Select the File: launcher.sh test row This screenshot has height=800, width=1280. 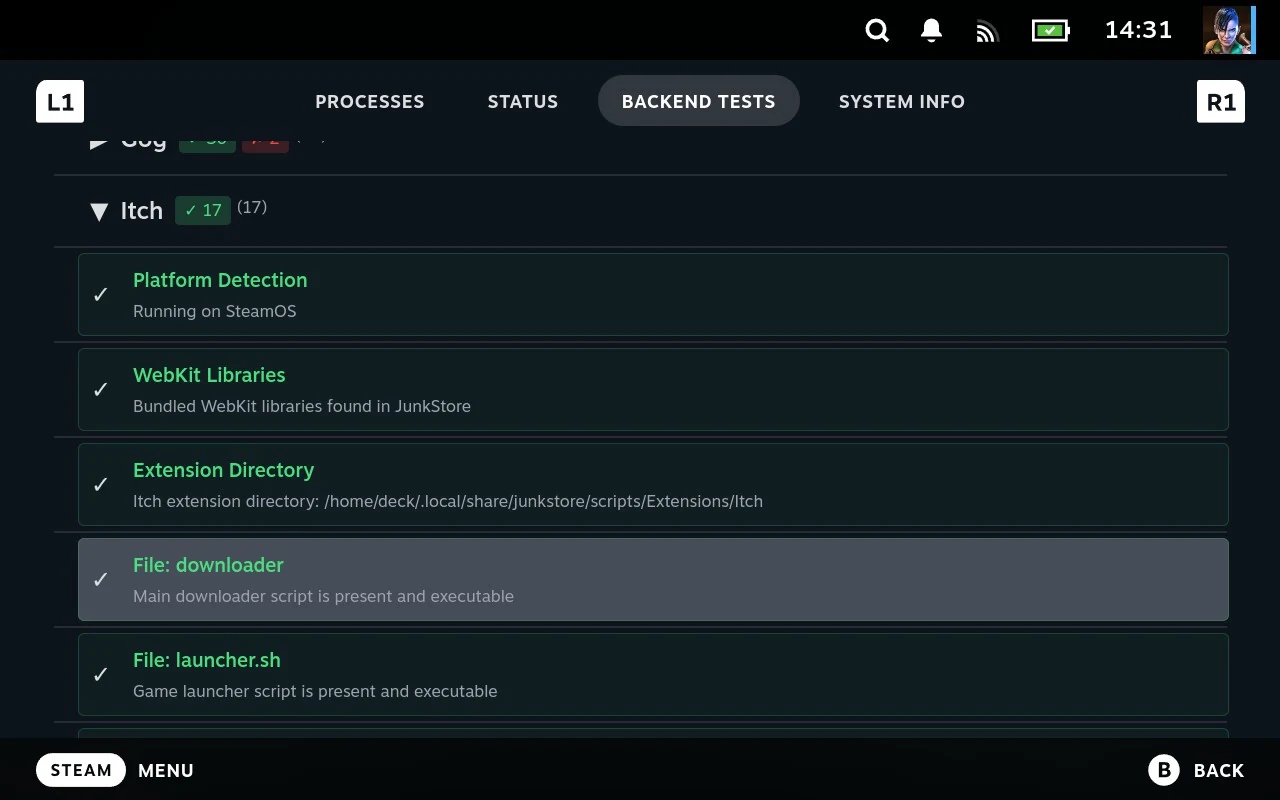tap(653, 674)
